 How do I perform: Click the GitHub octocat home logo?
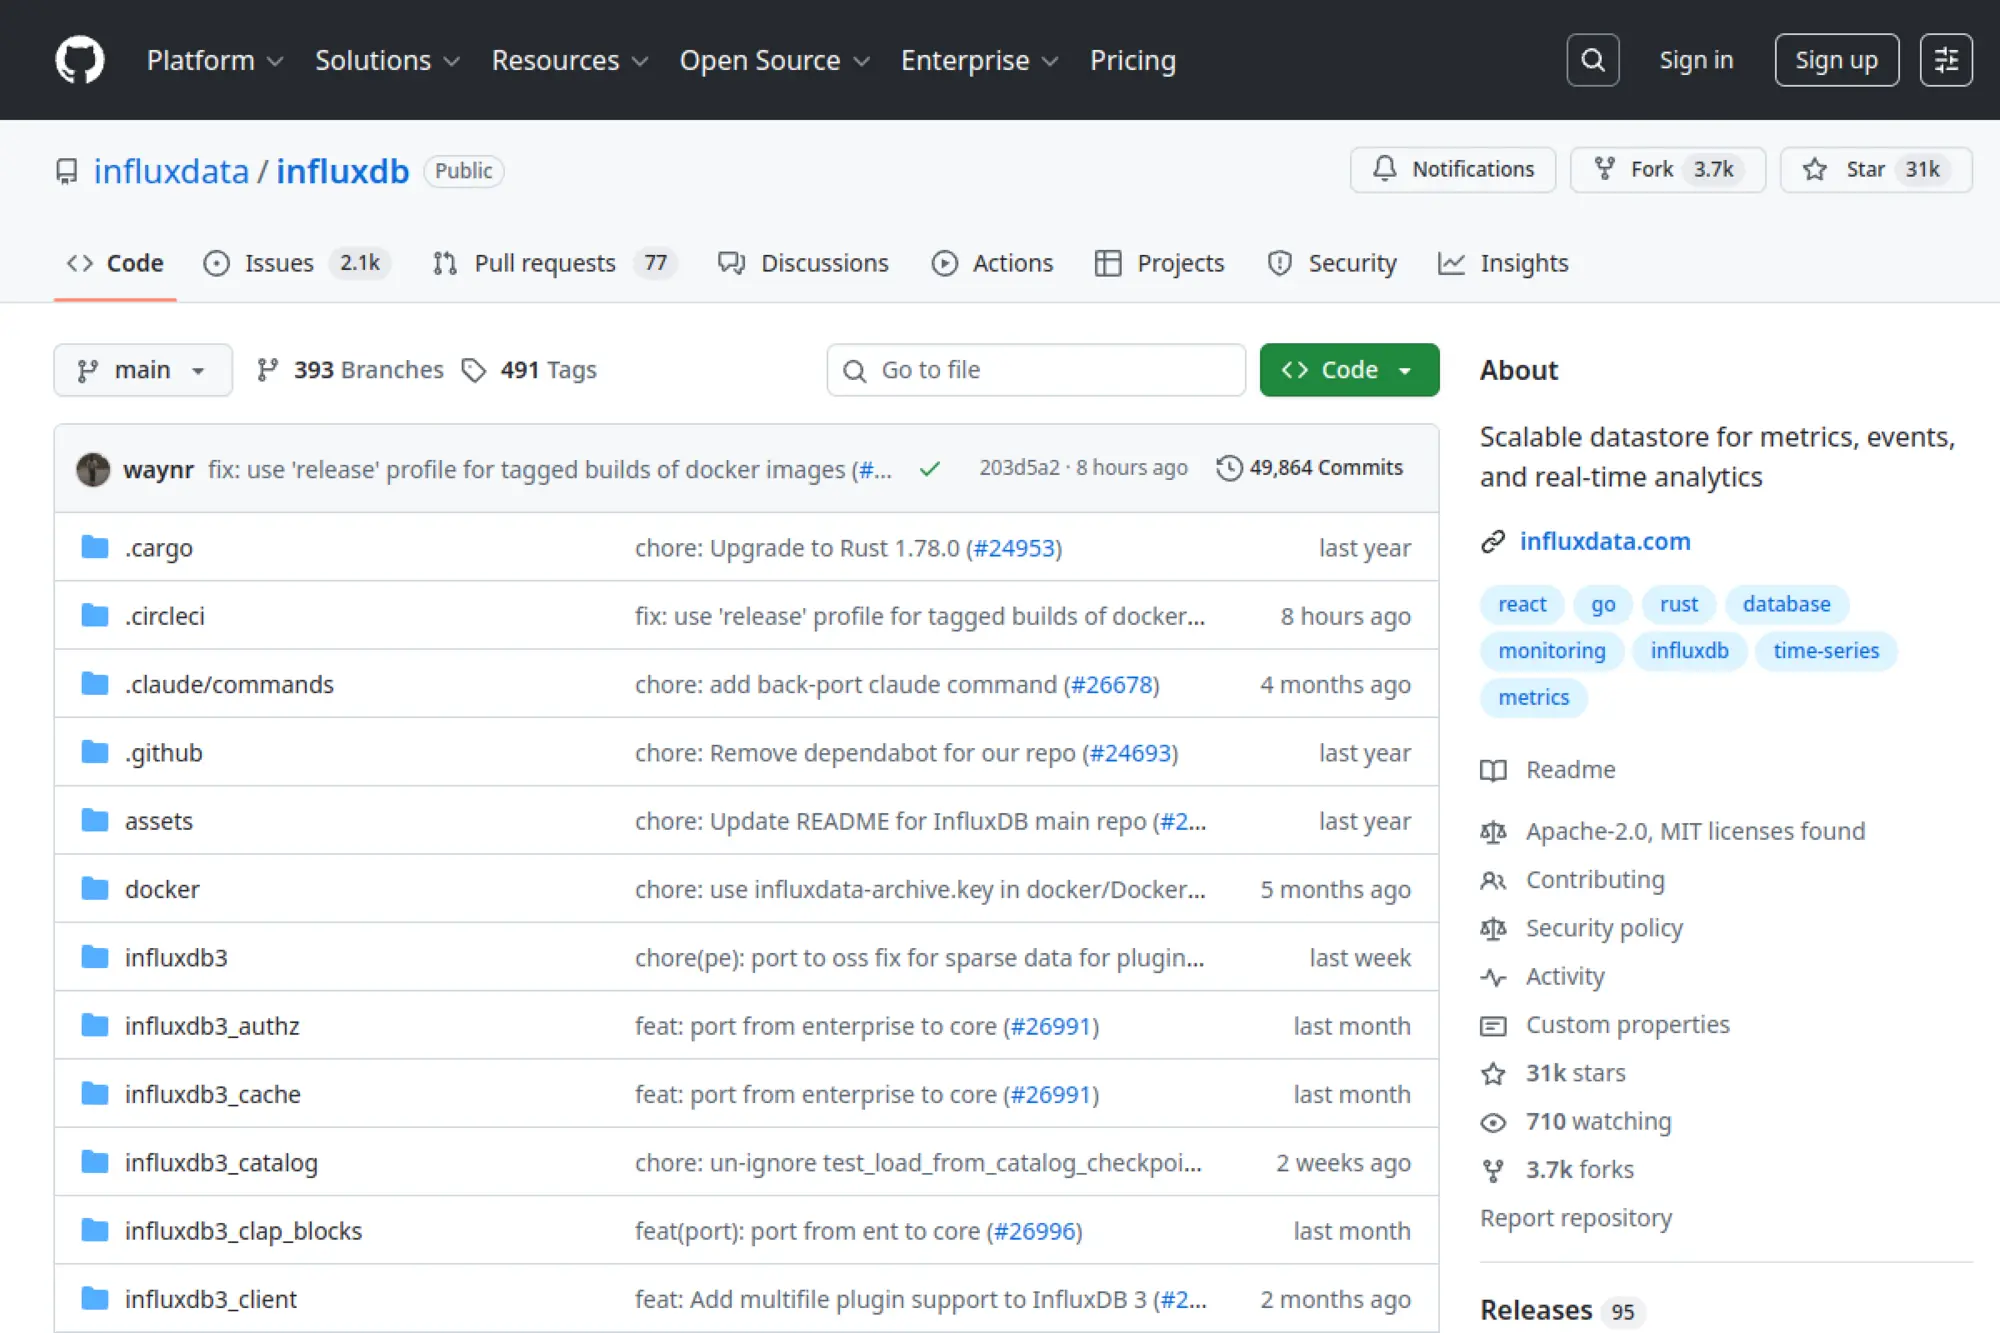80,59
